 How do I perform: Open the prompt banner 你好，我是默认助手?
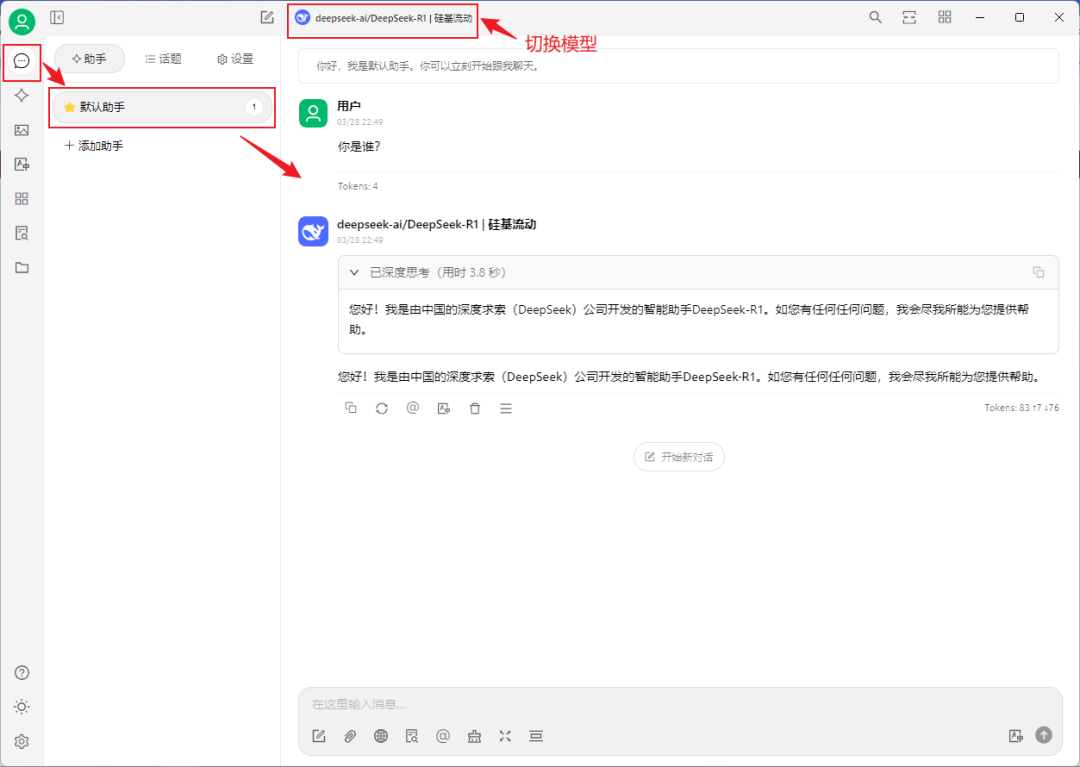[678, 66]
